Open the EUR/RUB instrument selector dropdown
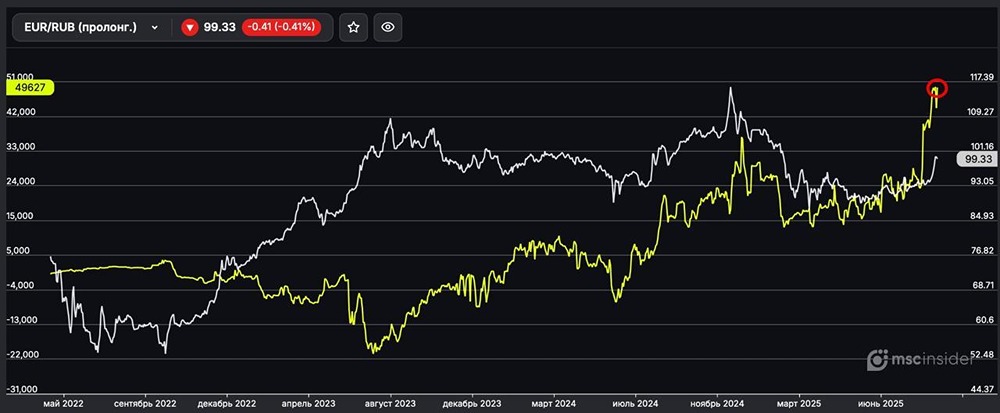Screen dimensions: 1000x413 (91, 27)
